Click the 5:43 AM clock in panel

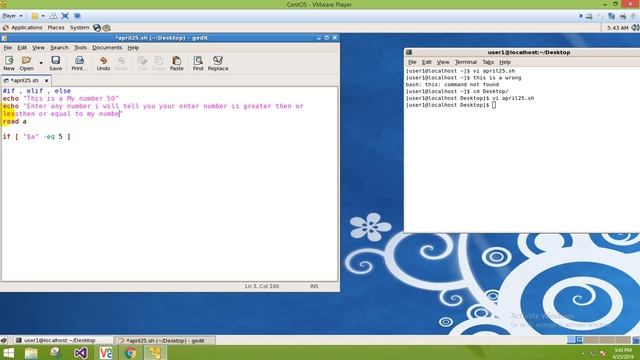tap(617, 28)
